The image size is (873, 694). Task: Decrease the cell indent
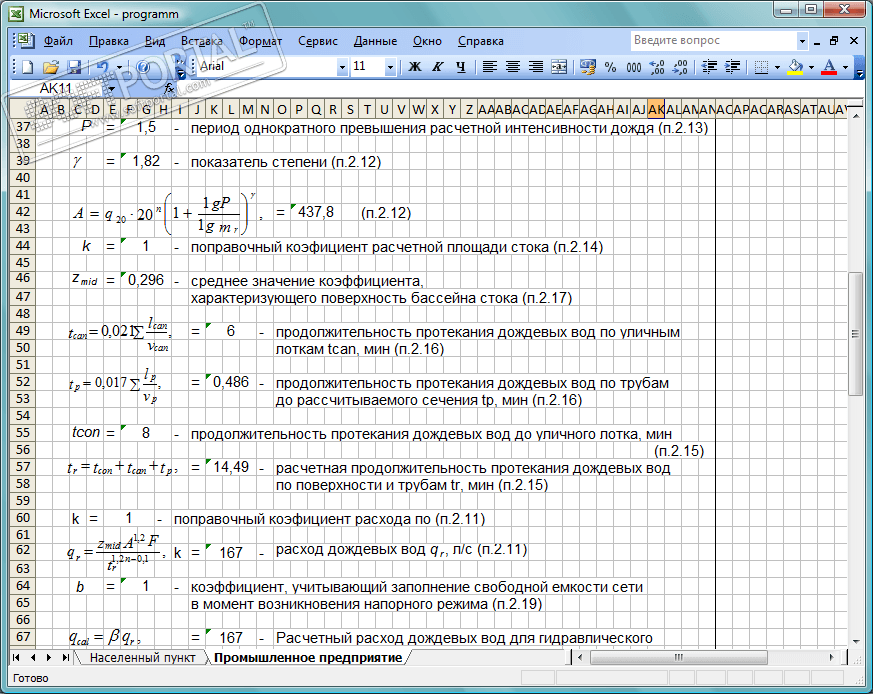(709, 67)
